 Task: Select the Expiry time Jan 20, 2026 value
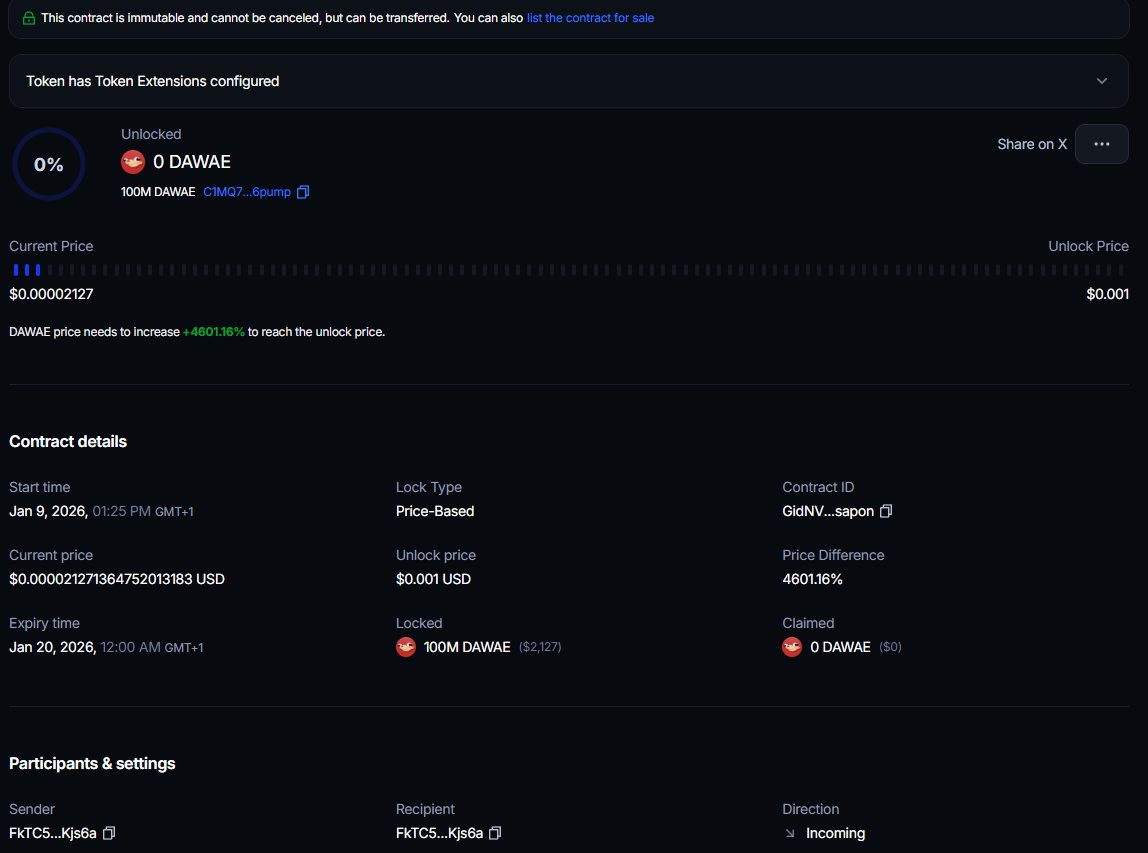(106, 647)
